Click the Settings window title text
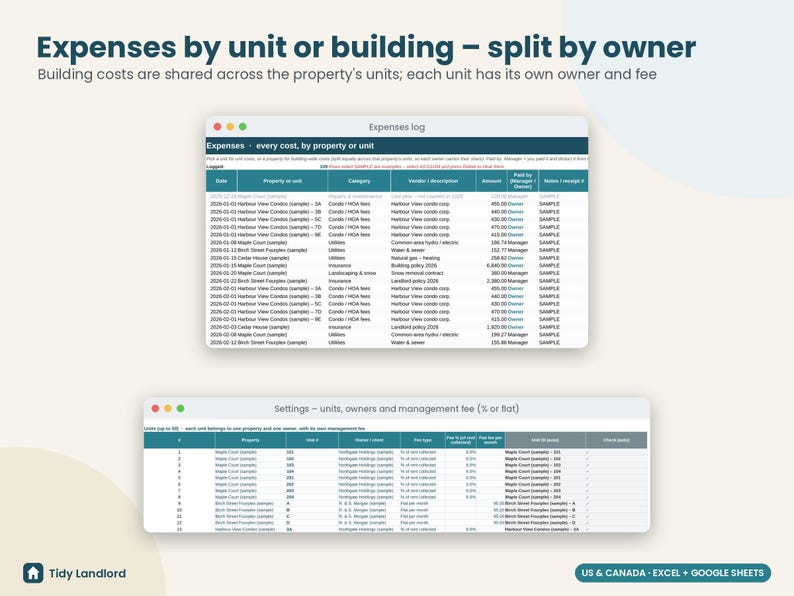The width and height of the screenshot is (794, 596). [x=396, y=409]
